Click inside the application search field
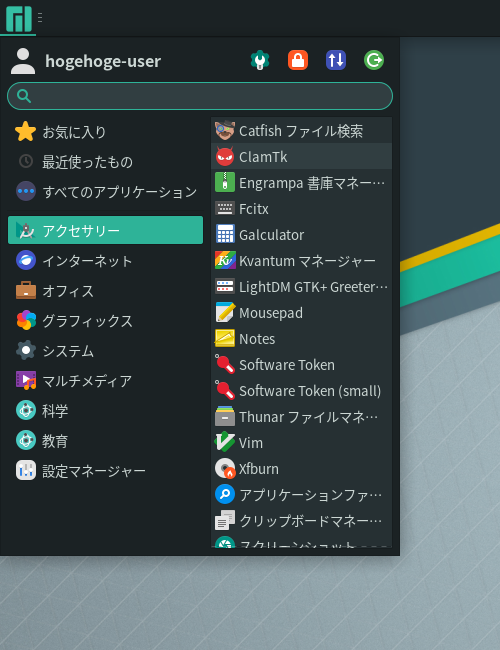The width and height of the screenshot is (500, 650). point(200,96)
